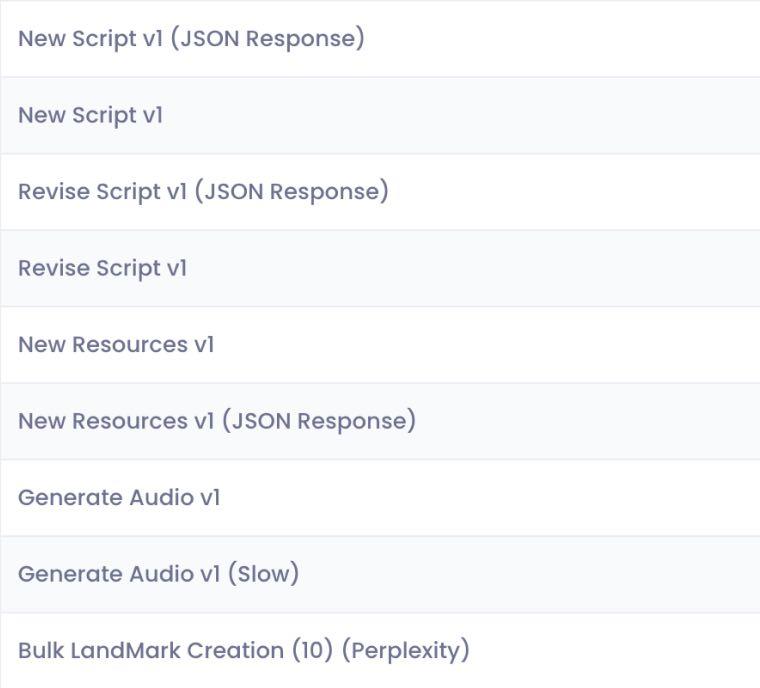Open Bulk LandMark Creation (10) (Perplexity)
Image resolution: width=760 pixels, height=688 pixels.
[244, 650]
